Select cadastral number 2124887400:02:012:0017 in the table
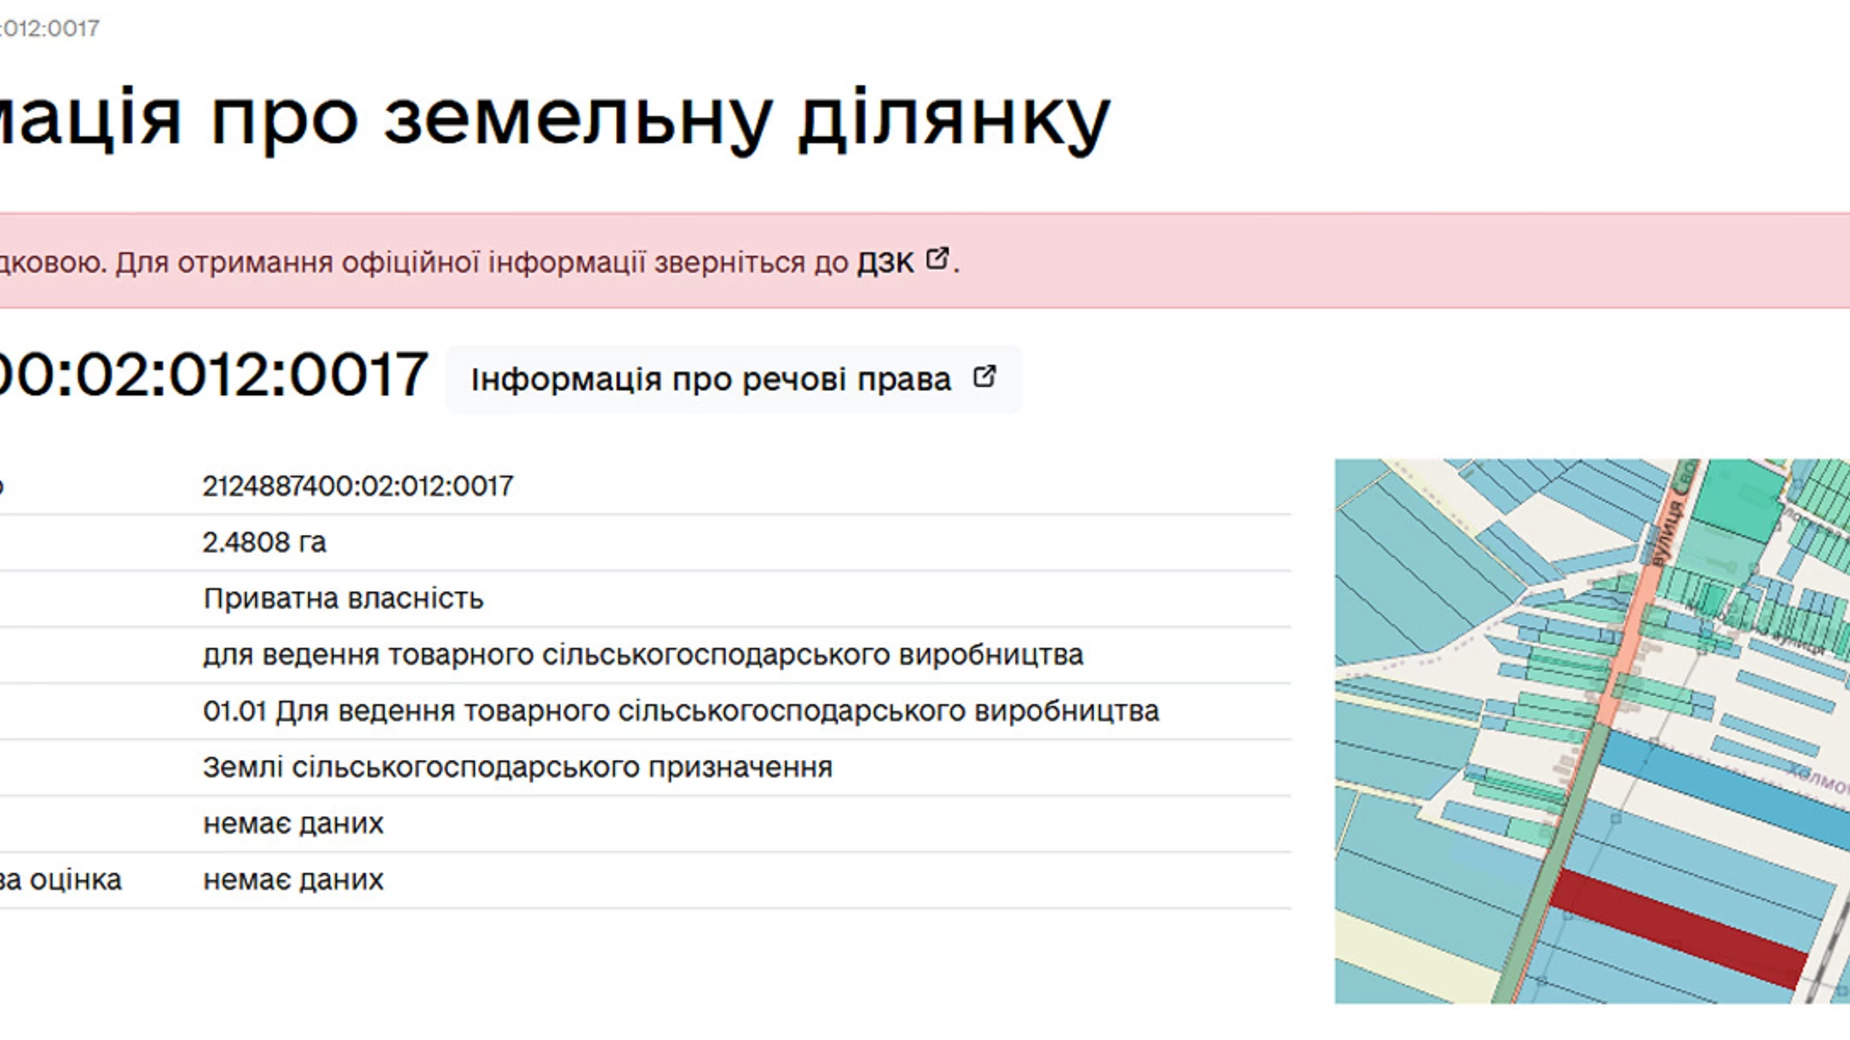 pos(358,486)
